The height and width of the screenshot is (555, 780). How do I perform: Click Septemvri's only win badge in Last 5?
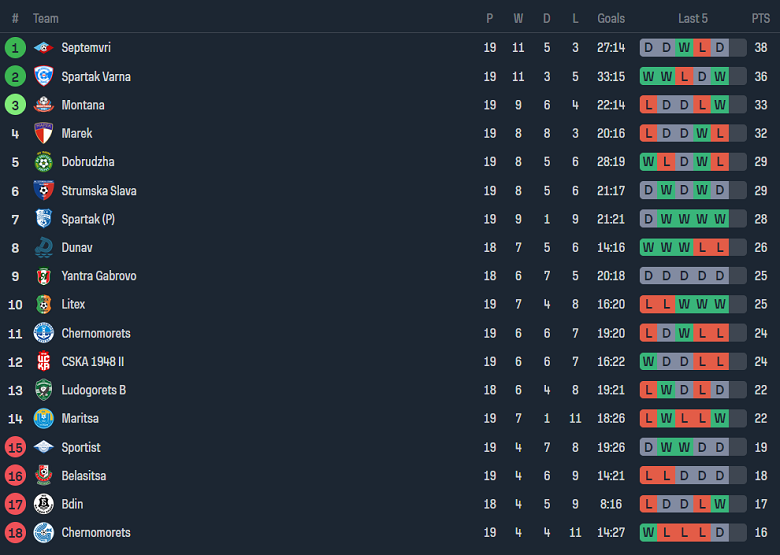click(x=684, y=48)
